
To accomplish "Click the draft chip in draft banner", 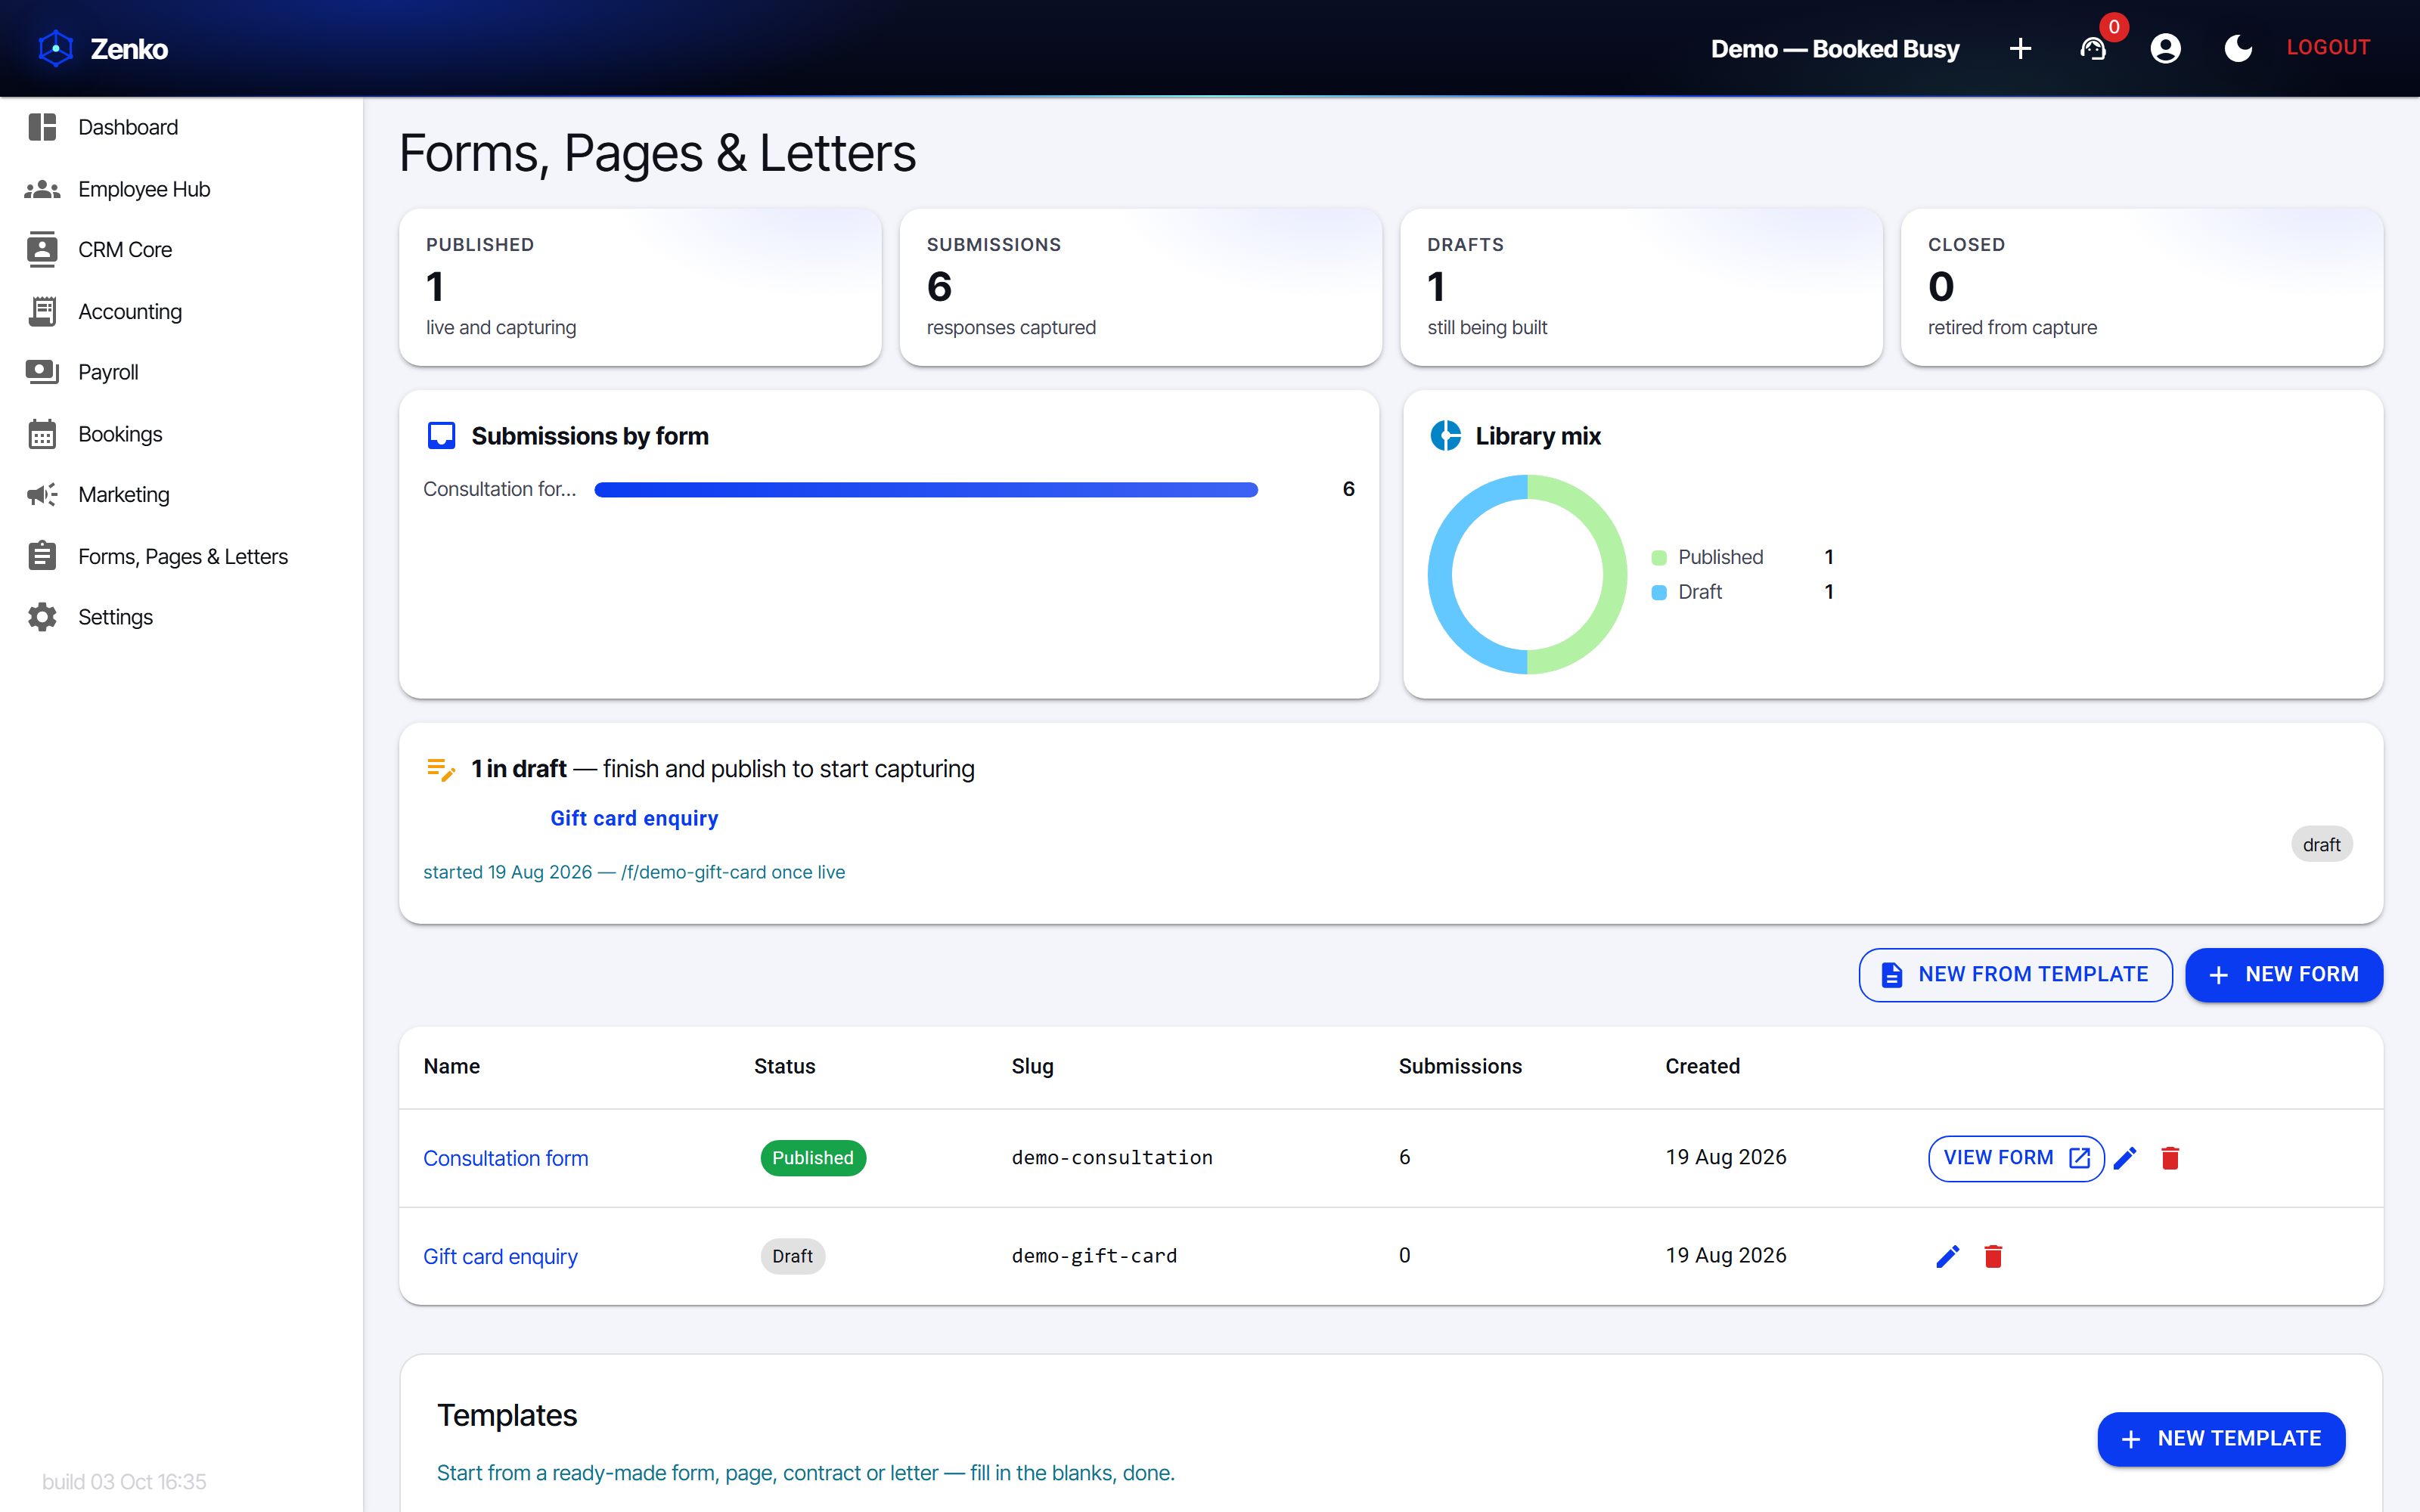I will (x=2321, y=845).
